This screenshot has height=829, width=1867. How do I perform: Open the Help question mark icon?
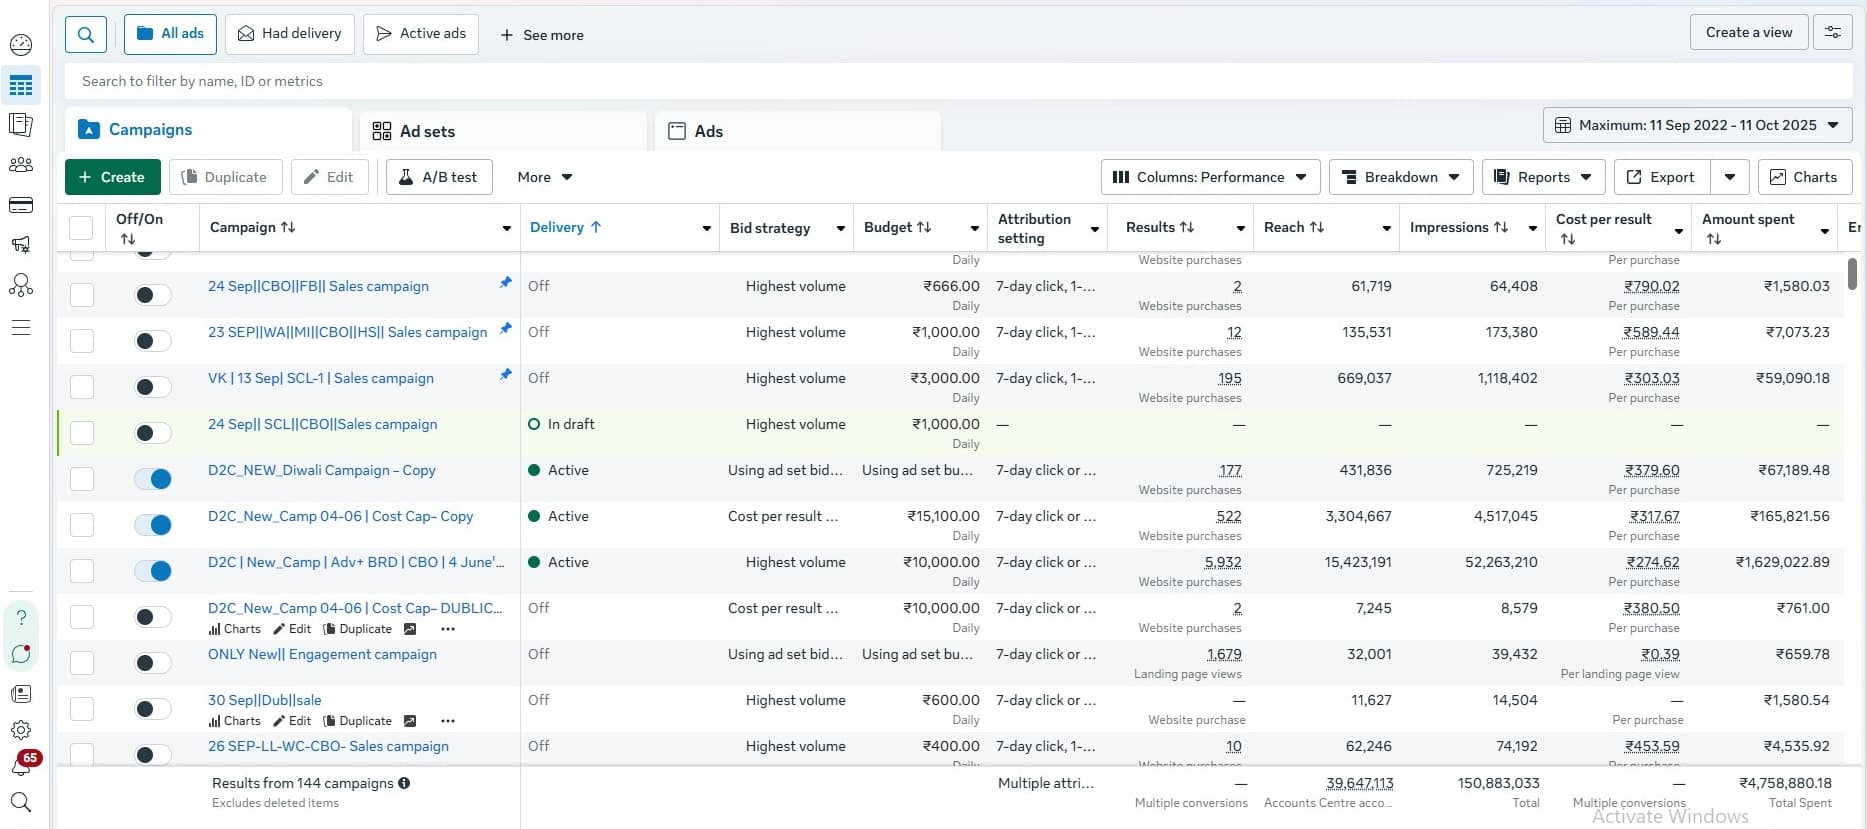click(x=21, y=617)
